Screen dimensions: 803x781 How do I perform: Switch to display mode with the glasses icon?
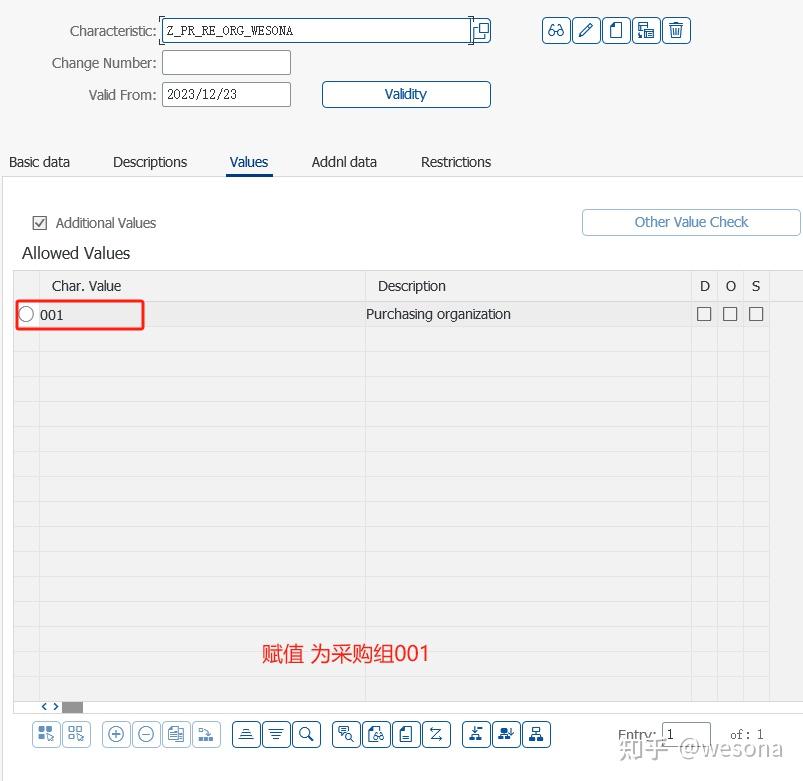555,30
